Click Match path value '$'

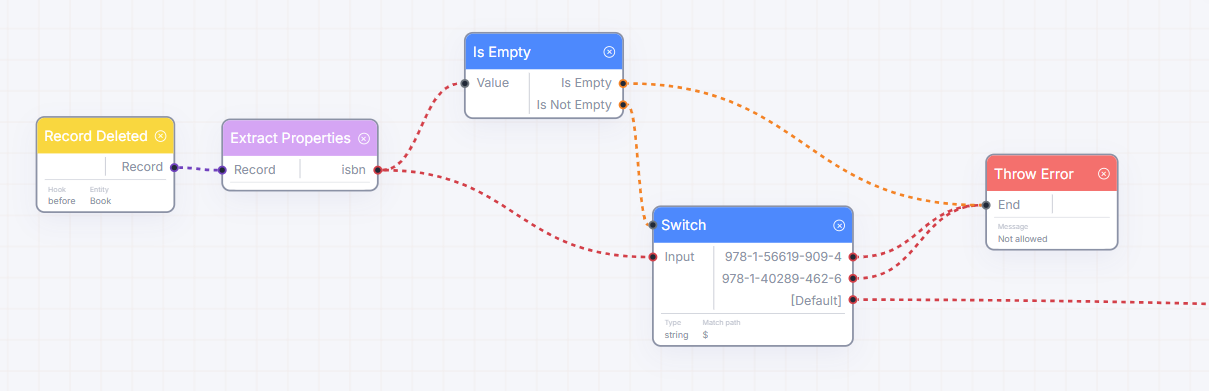[x=705, y=335]
